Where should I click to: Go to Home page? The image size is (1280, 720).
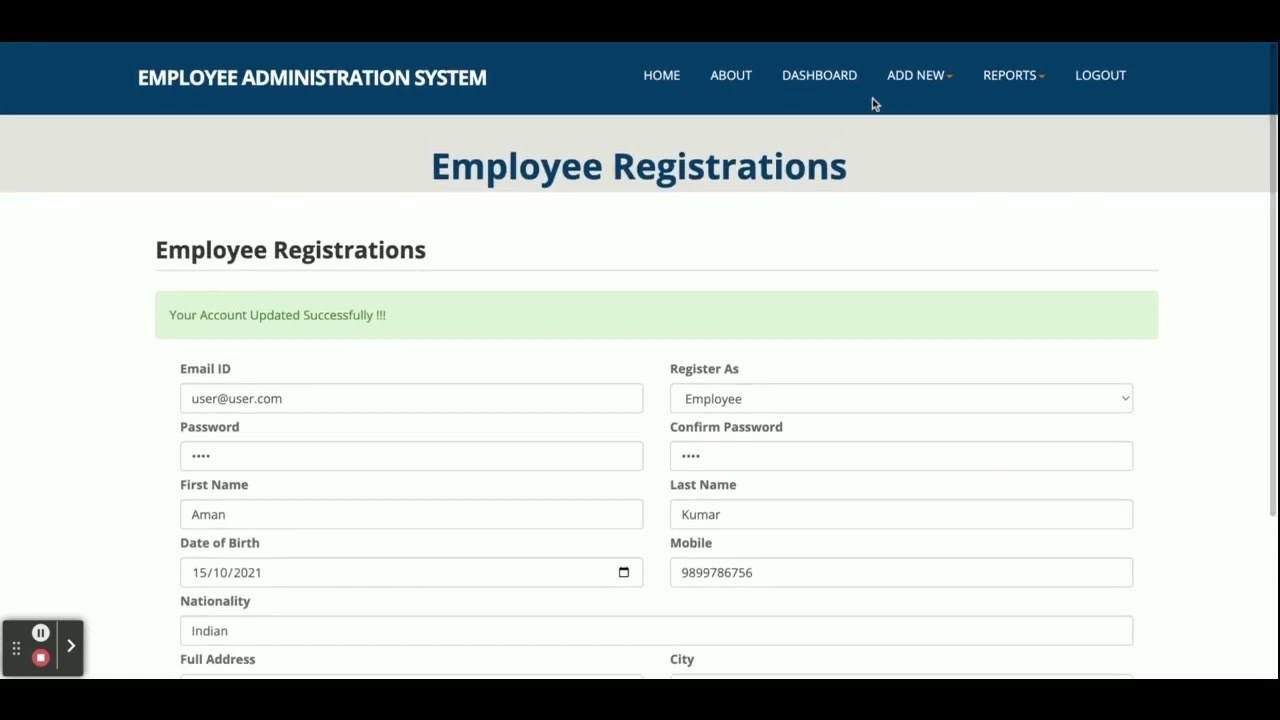tap(661, 75)
